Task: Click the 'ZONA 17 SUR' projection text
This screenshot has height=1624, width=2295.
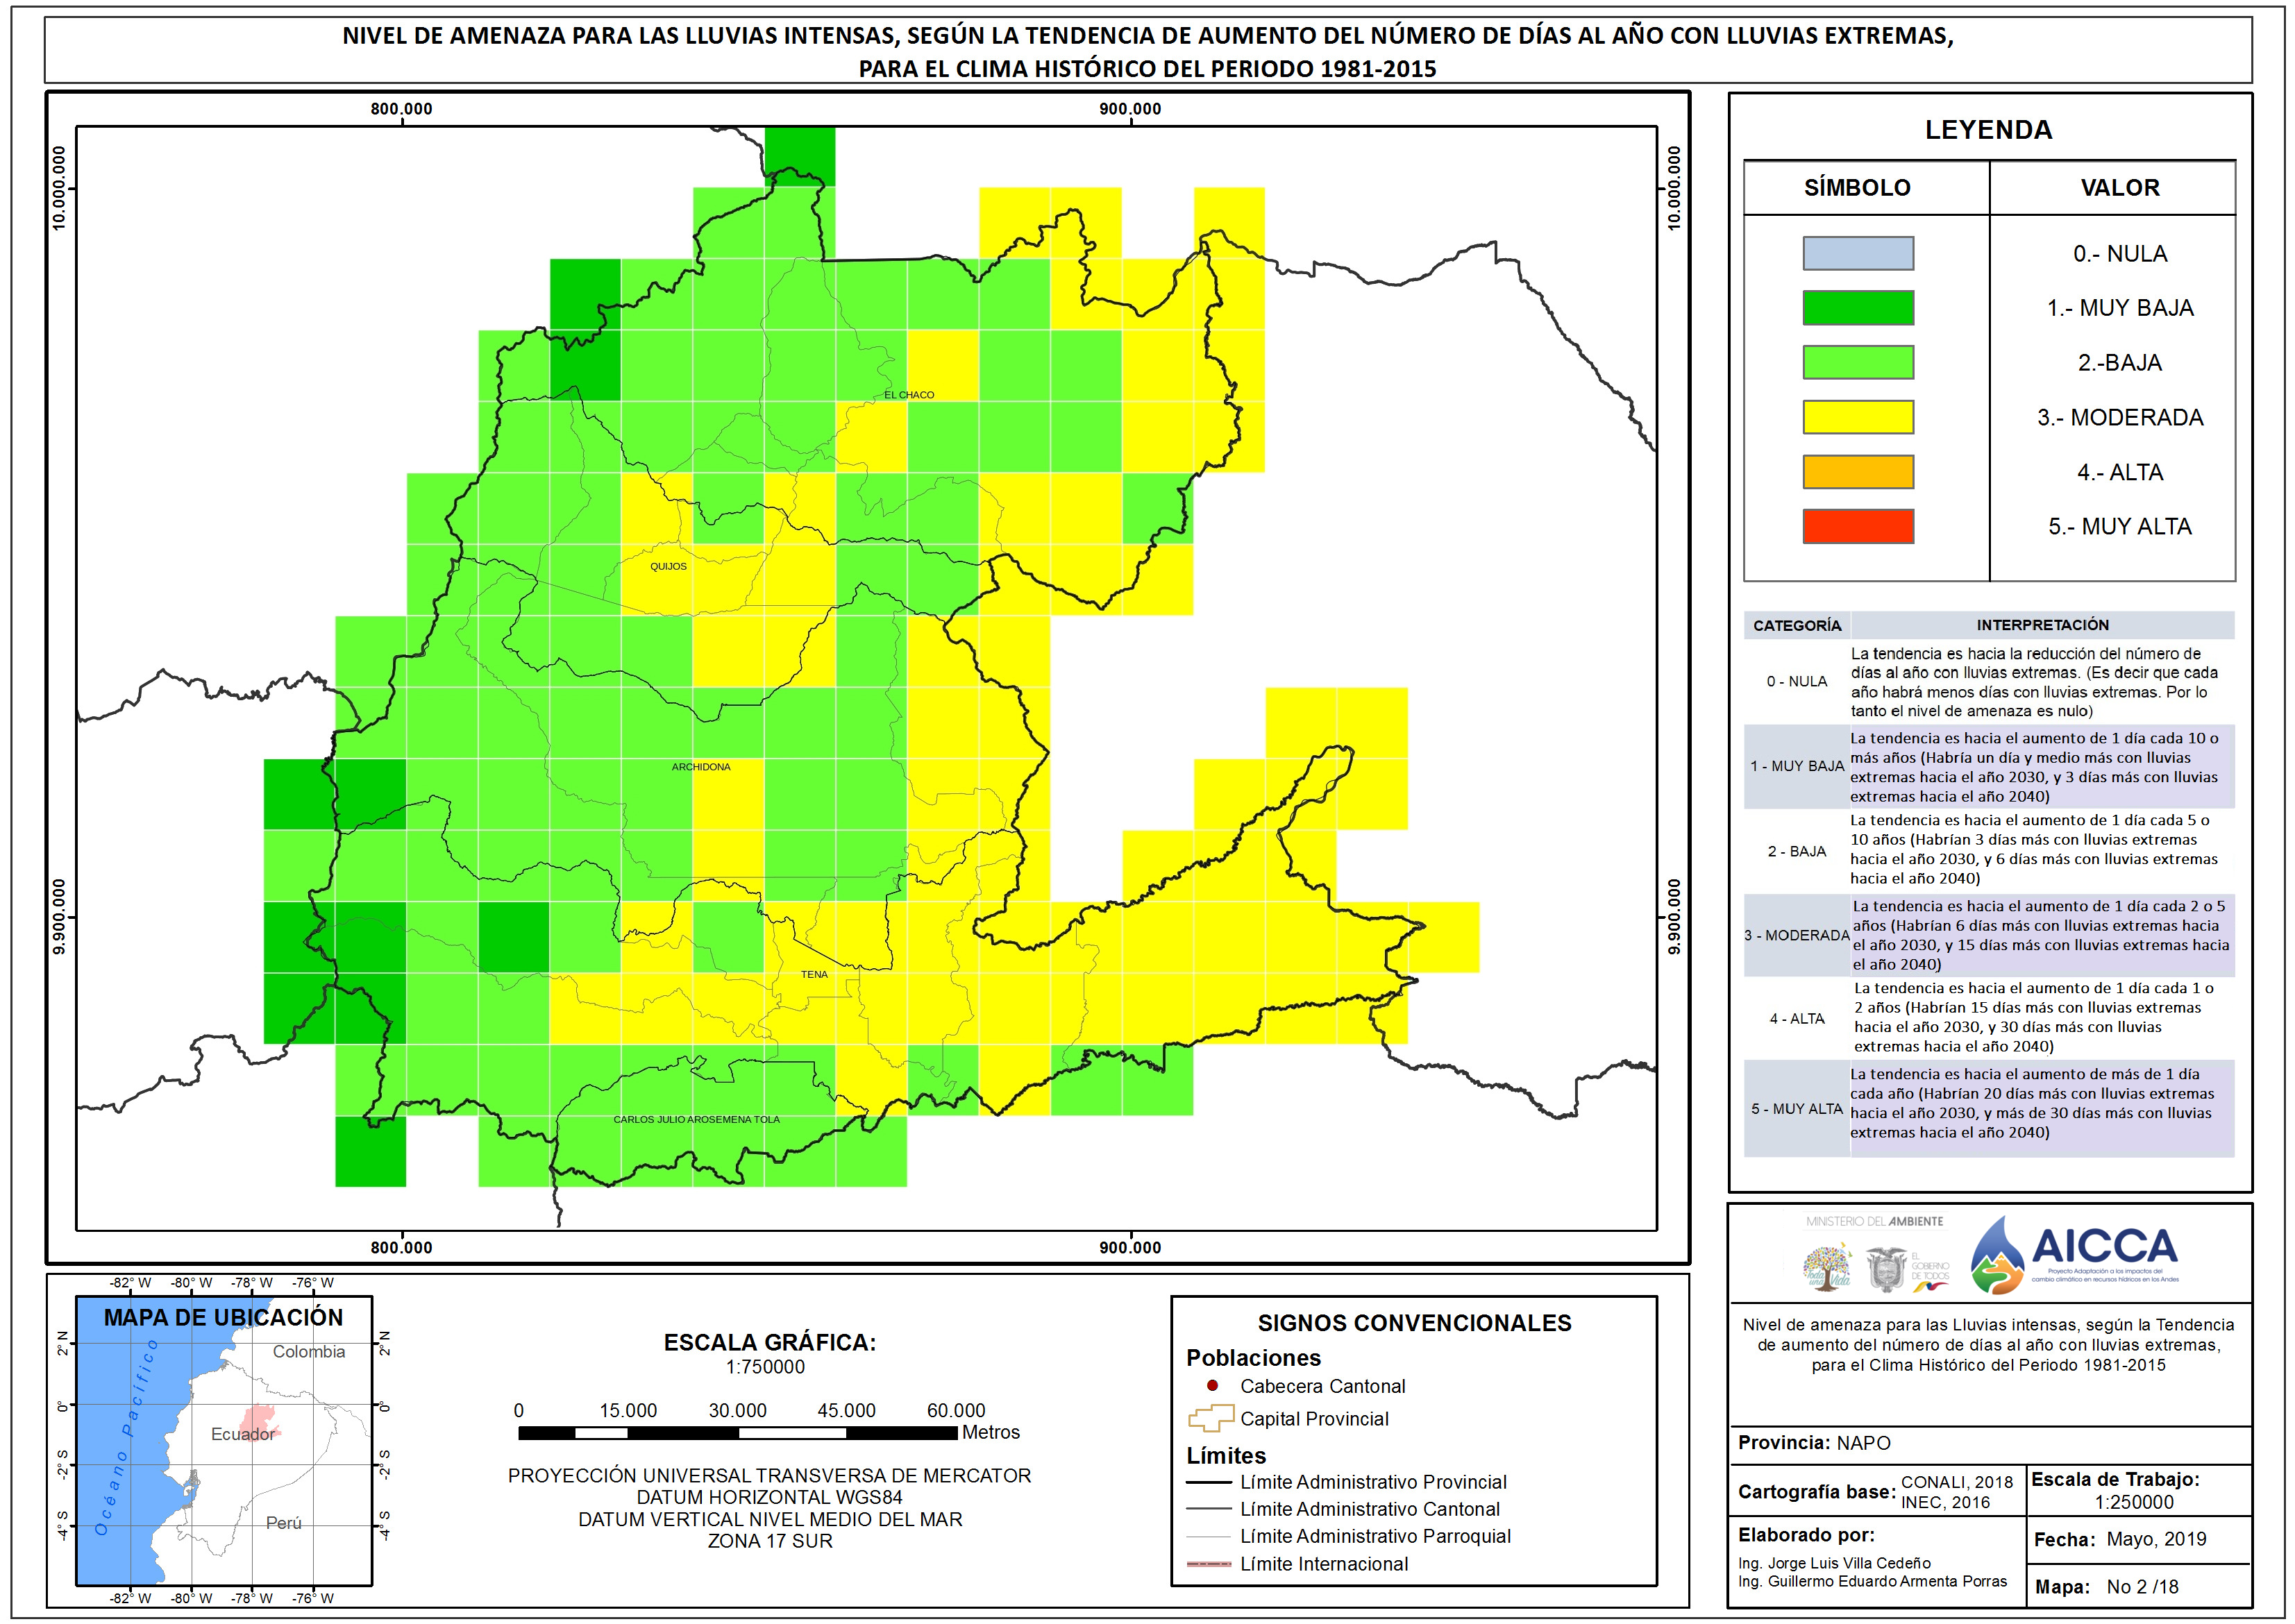Action: 769,1541
